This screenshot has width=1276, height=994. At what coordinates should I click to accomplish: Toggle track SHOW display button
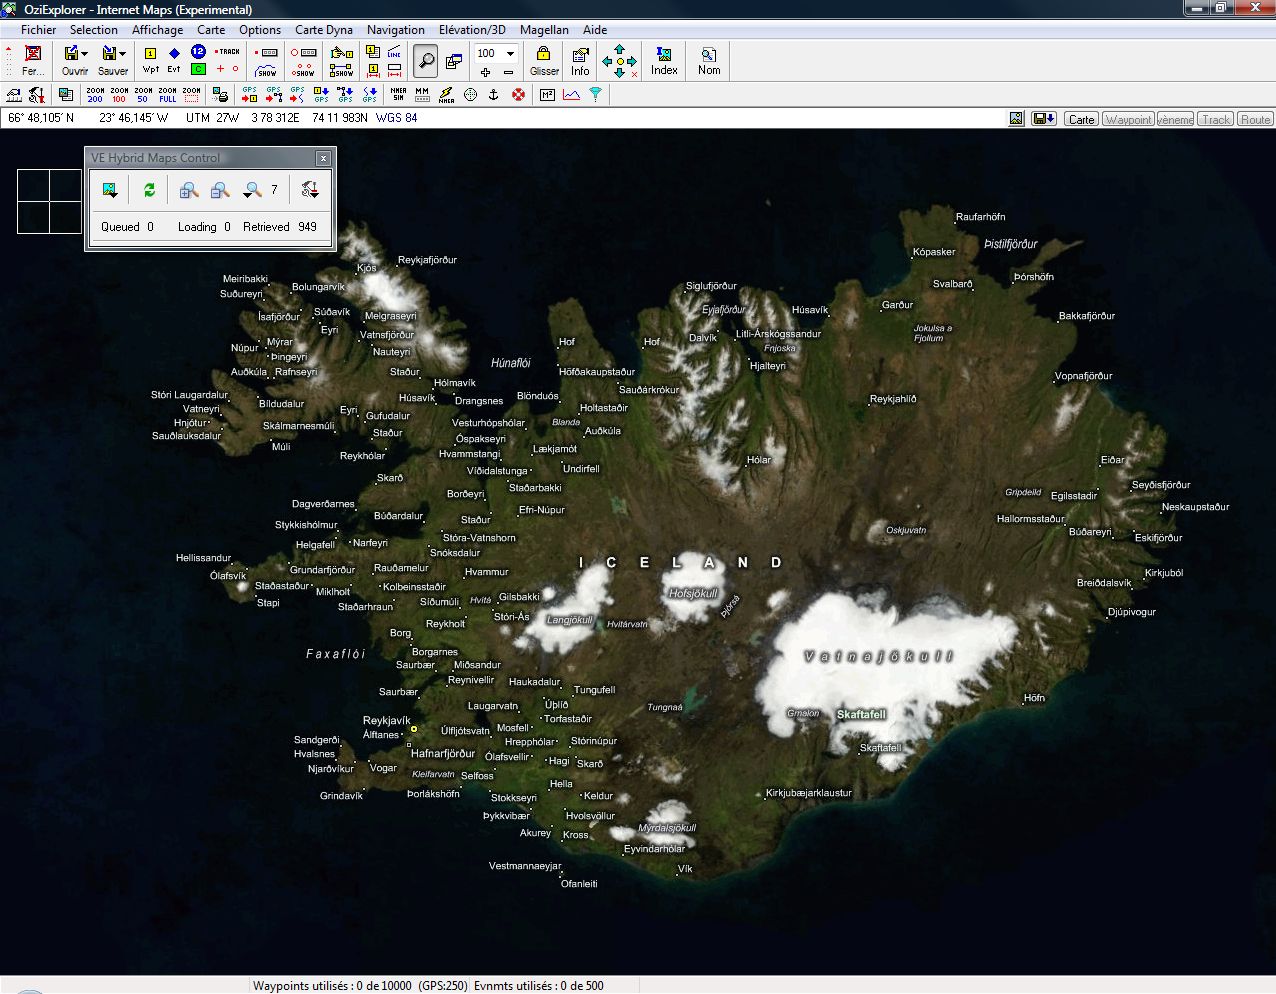click(x=266, y=71)
